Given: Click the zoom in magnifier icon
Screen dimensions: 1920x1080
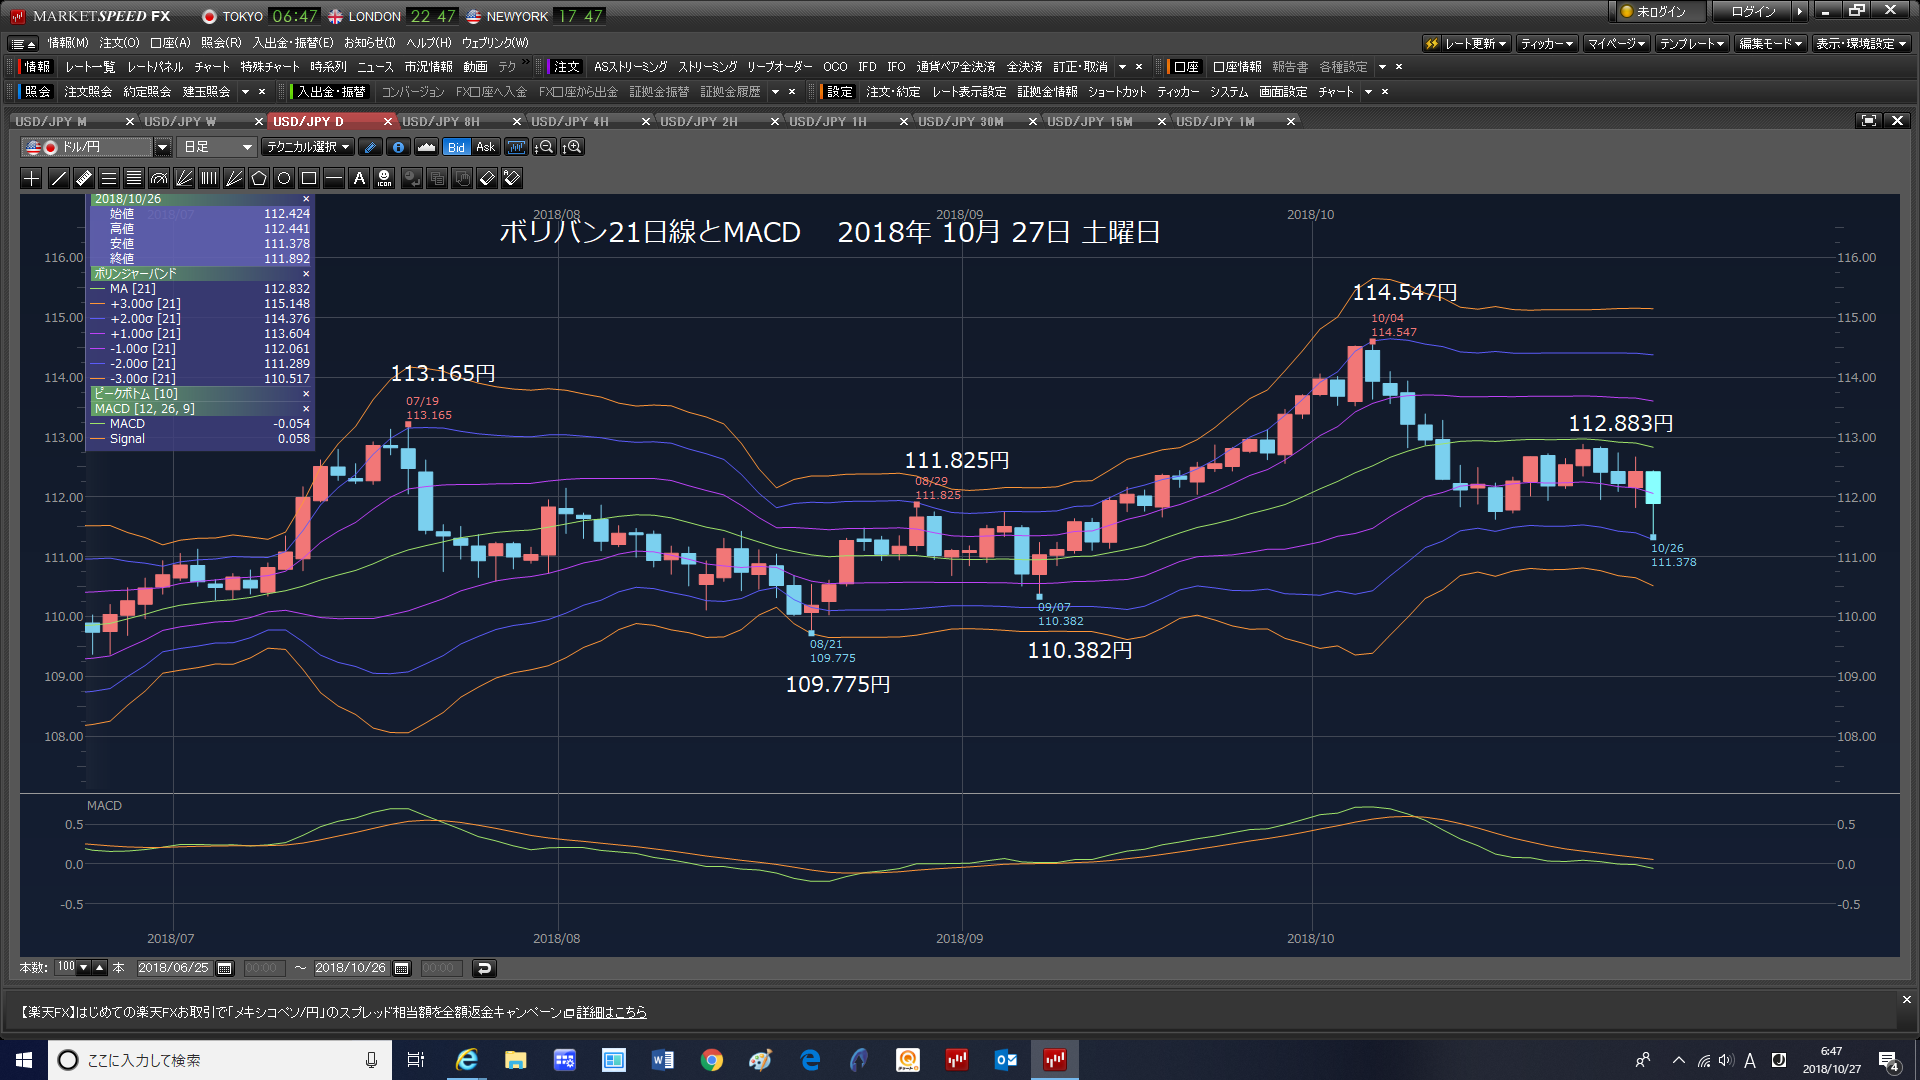Looking at the screenshot, I should pyautogui.click(x=573, y=147).
